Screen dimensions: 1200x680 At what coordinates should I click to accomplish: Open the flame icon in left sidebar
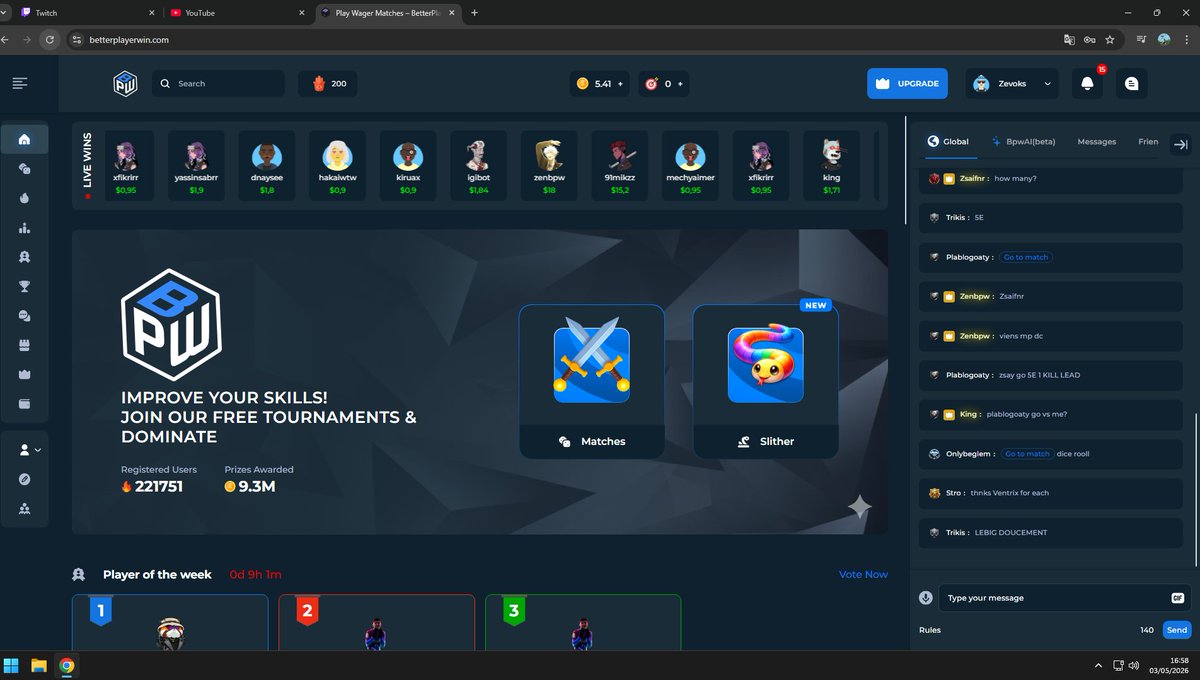24,198
